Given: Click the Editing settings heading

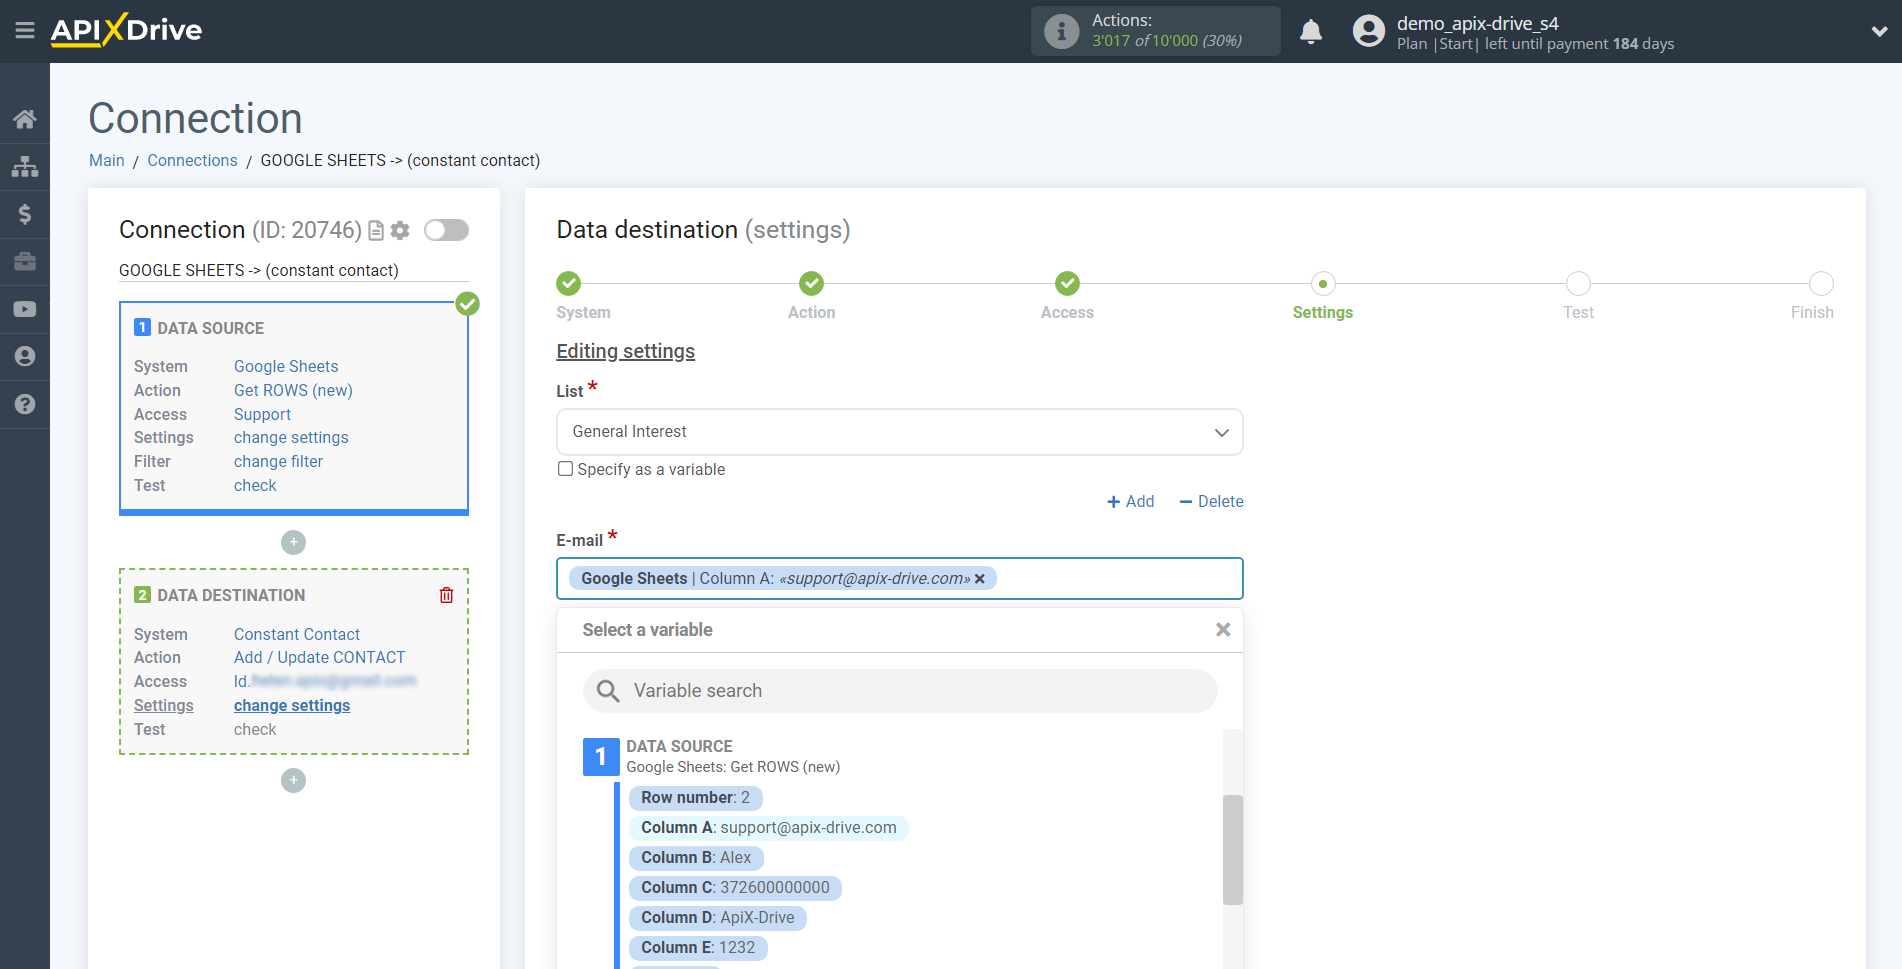Looking at the screenshot, I should point(625,352).
